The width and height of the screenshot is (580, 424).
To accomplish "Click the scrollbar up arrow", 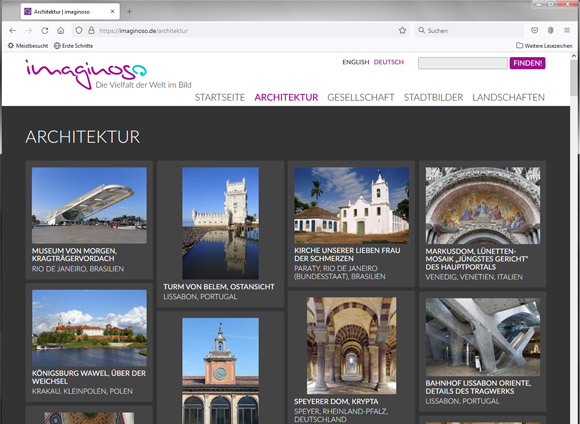I will pos(574,56).
